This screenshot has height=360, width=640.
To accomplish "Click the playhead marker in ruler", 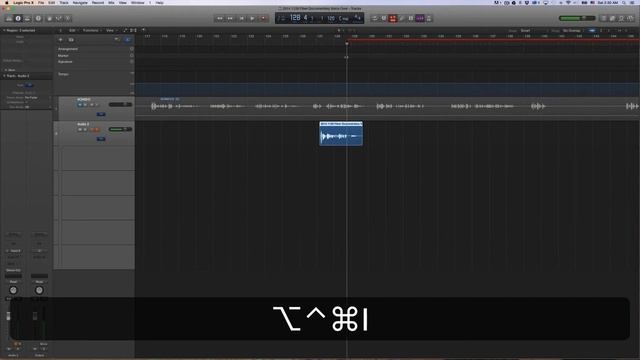I will (347, 43).
